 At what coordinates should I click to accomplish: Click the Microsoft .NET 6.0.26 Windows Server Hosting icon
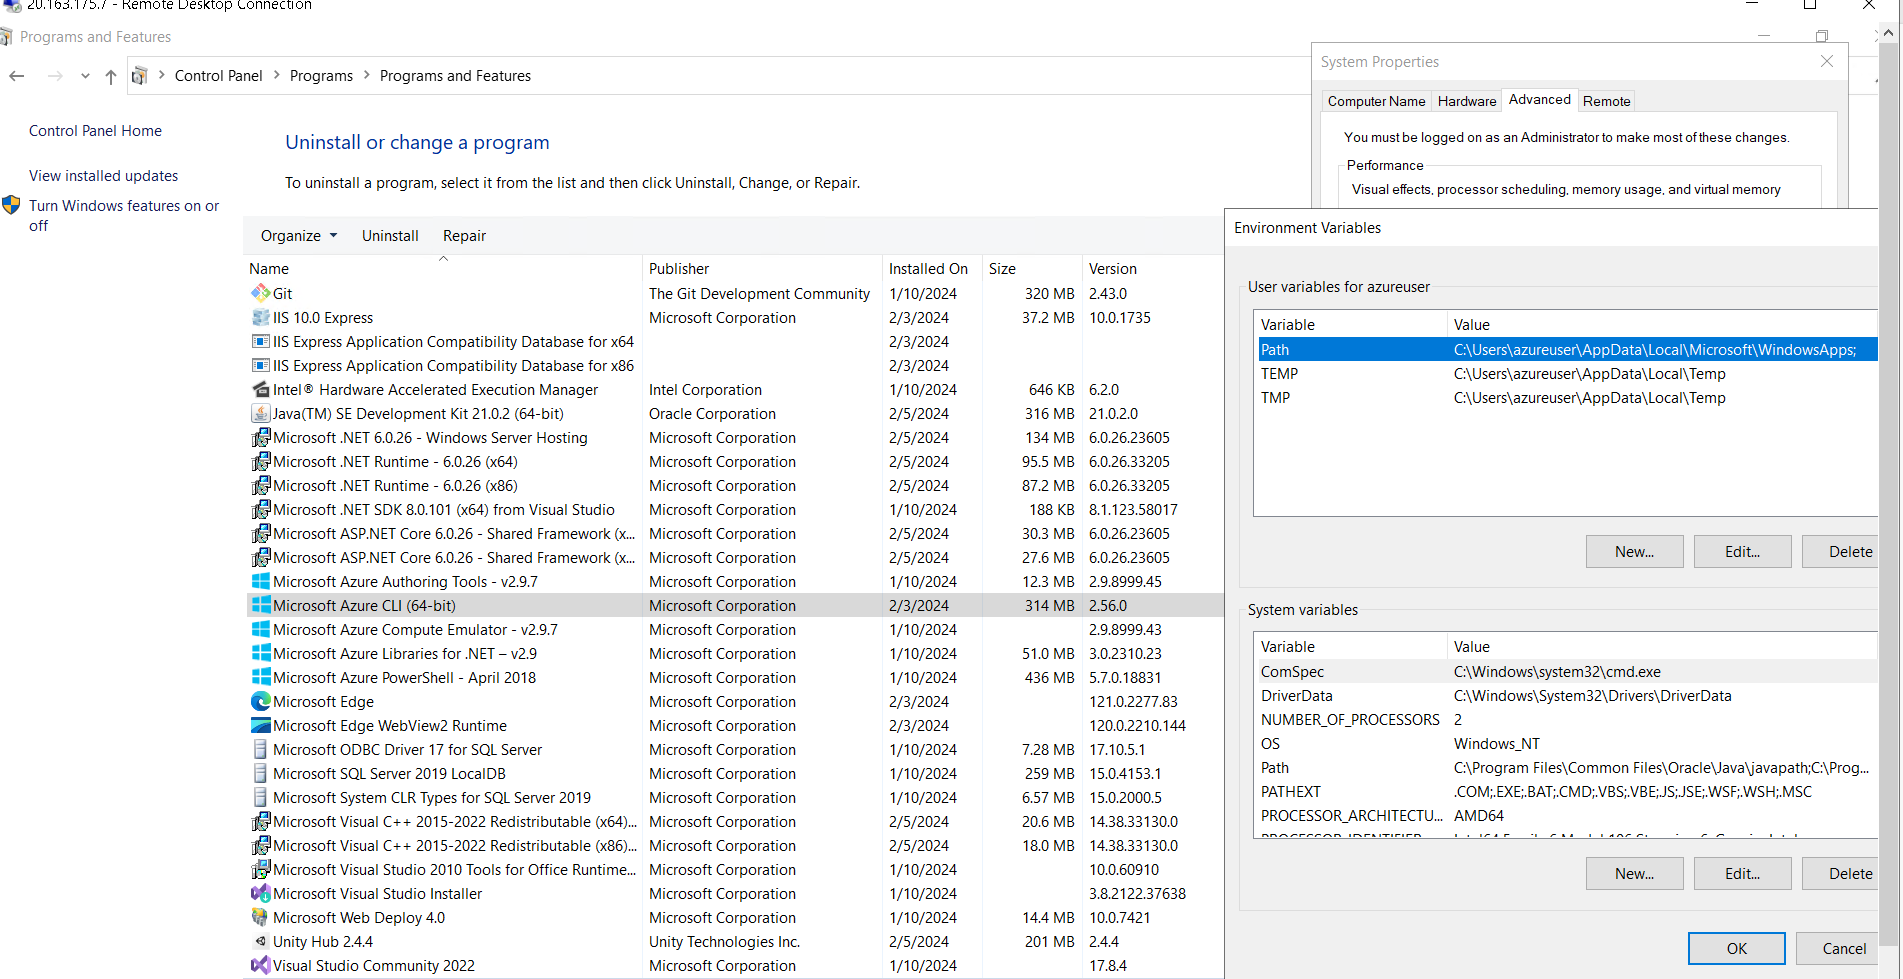(260, 437)
